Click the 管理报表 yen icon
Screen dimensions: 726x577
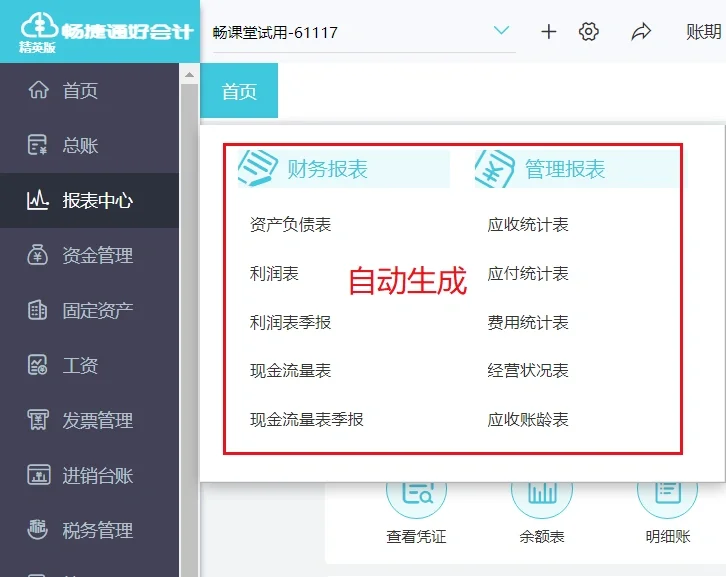(x=494, y=169)
